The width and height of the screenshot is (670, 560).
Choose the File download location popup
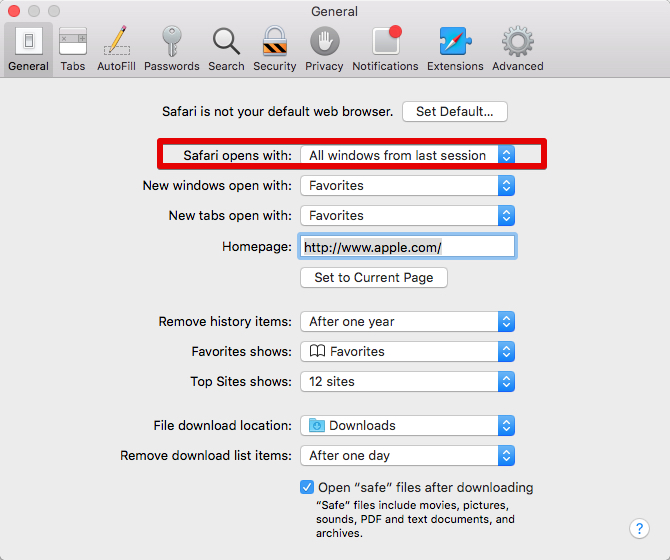pos(407,425)
